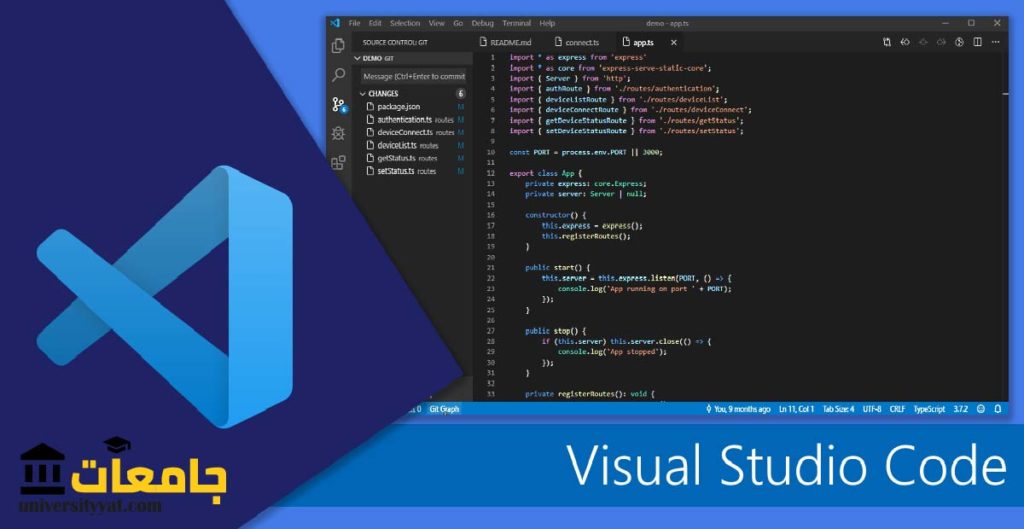Click 'Tab Size: 4' in status bar
1024x529 pixels.
click(838, 409)
